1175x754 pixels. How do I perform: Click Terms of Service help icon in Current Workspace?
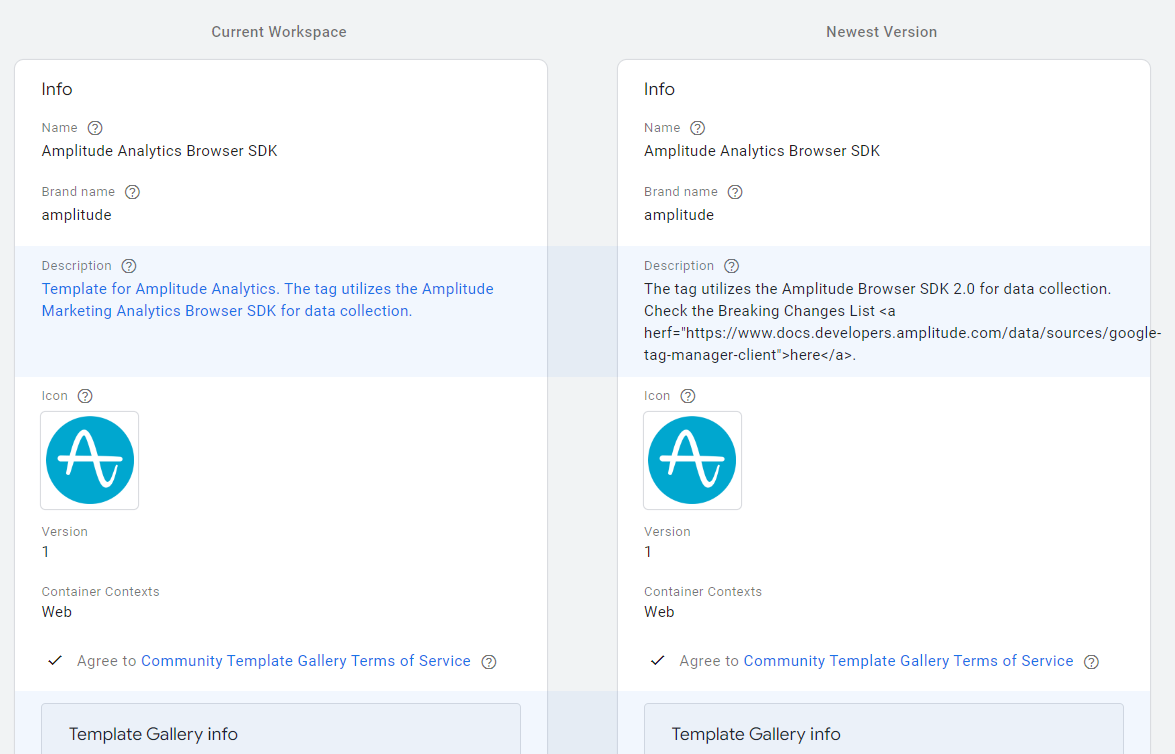point(489,662)
